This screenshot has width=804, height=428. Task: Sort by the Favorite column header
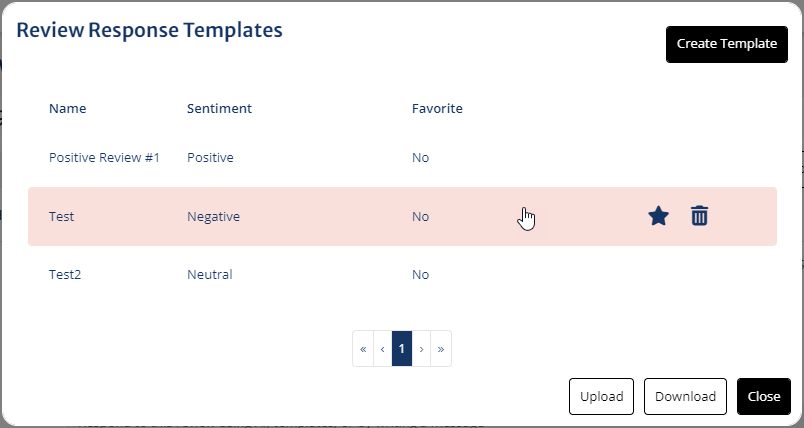(437, 108)
